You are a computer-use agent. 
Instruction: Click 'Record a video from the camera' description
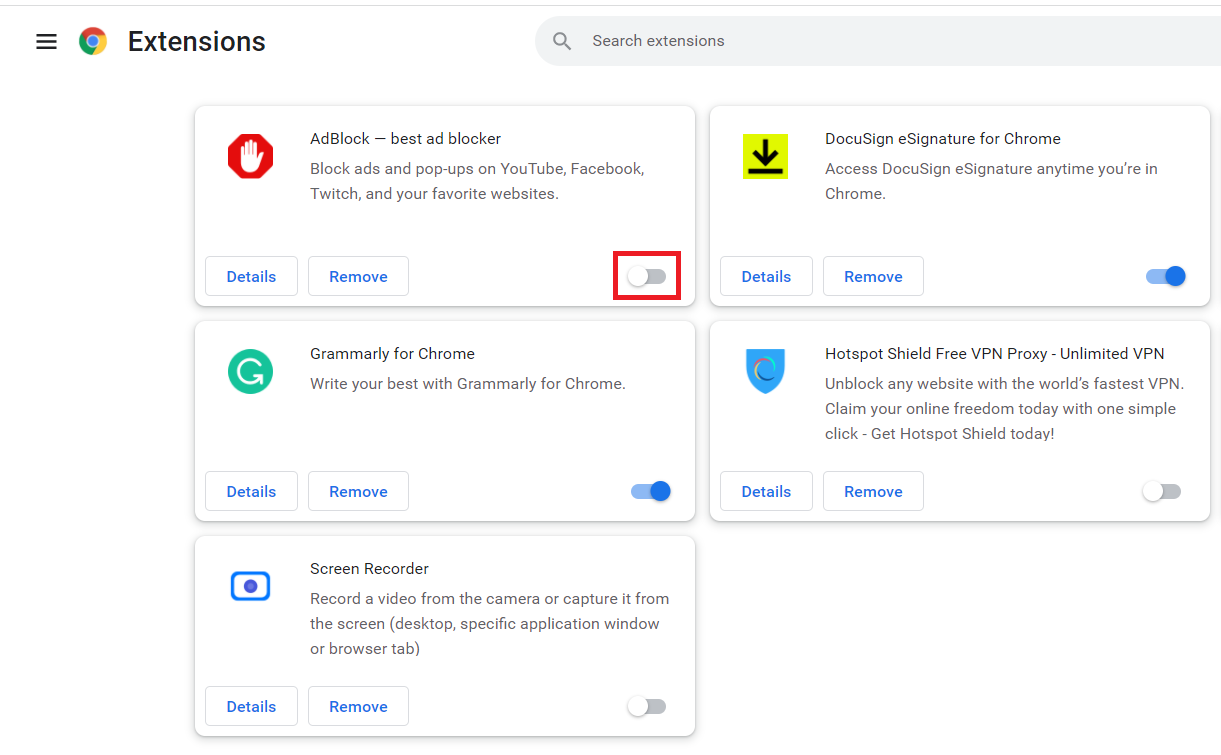490,623
